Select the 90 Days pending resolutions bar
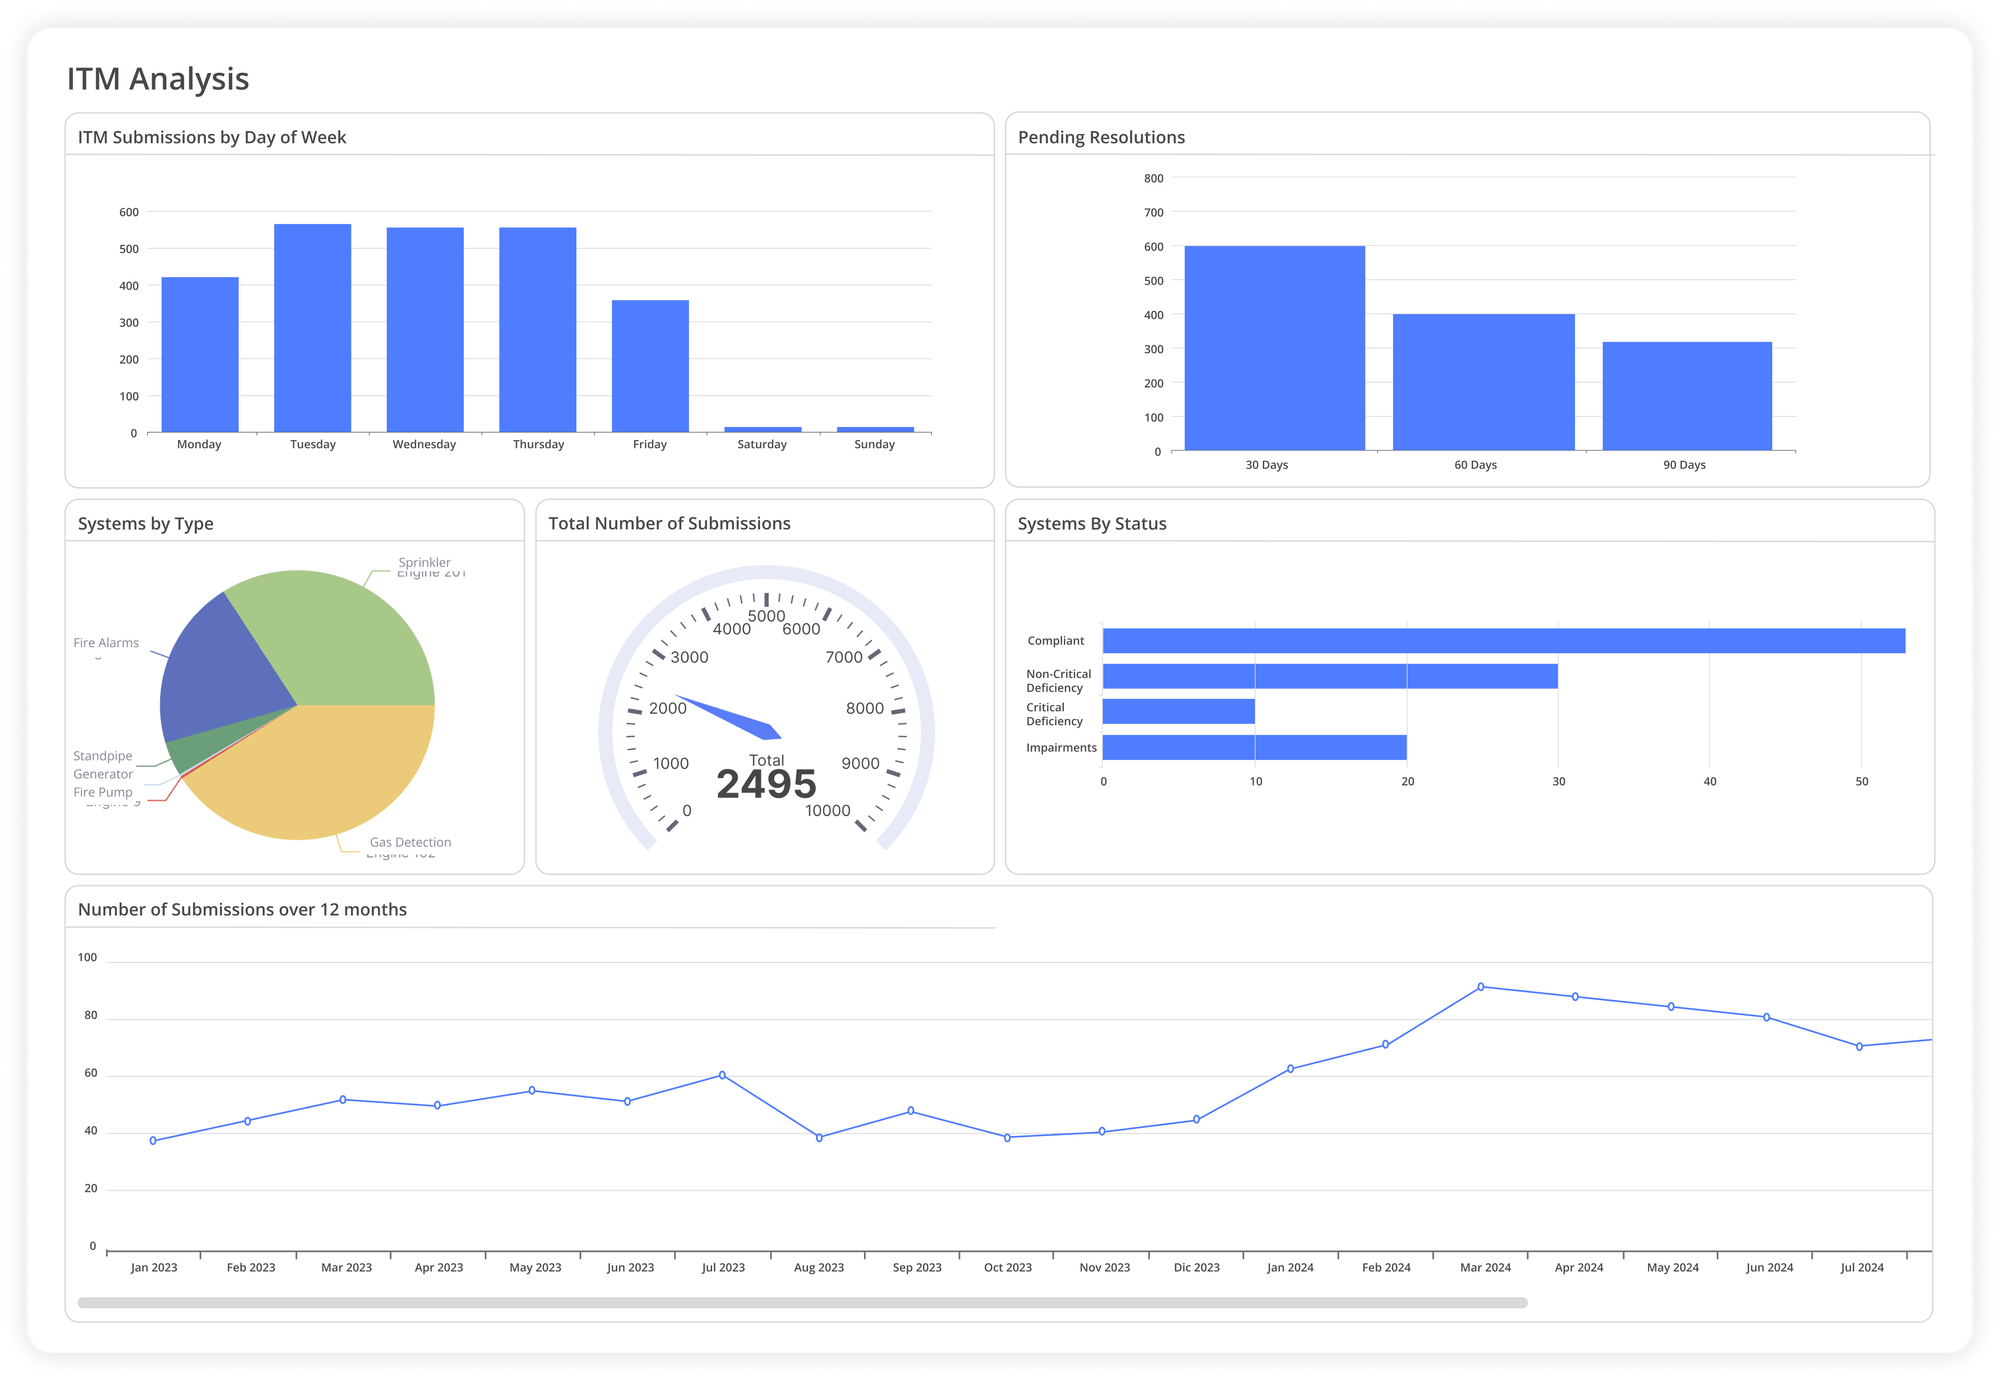2000x1381 pixels. [1686, 396]
